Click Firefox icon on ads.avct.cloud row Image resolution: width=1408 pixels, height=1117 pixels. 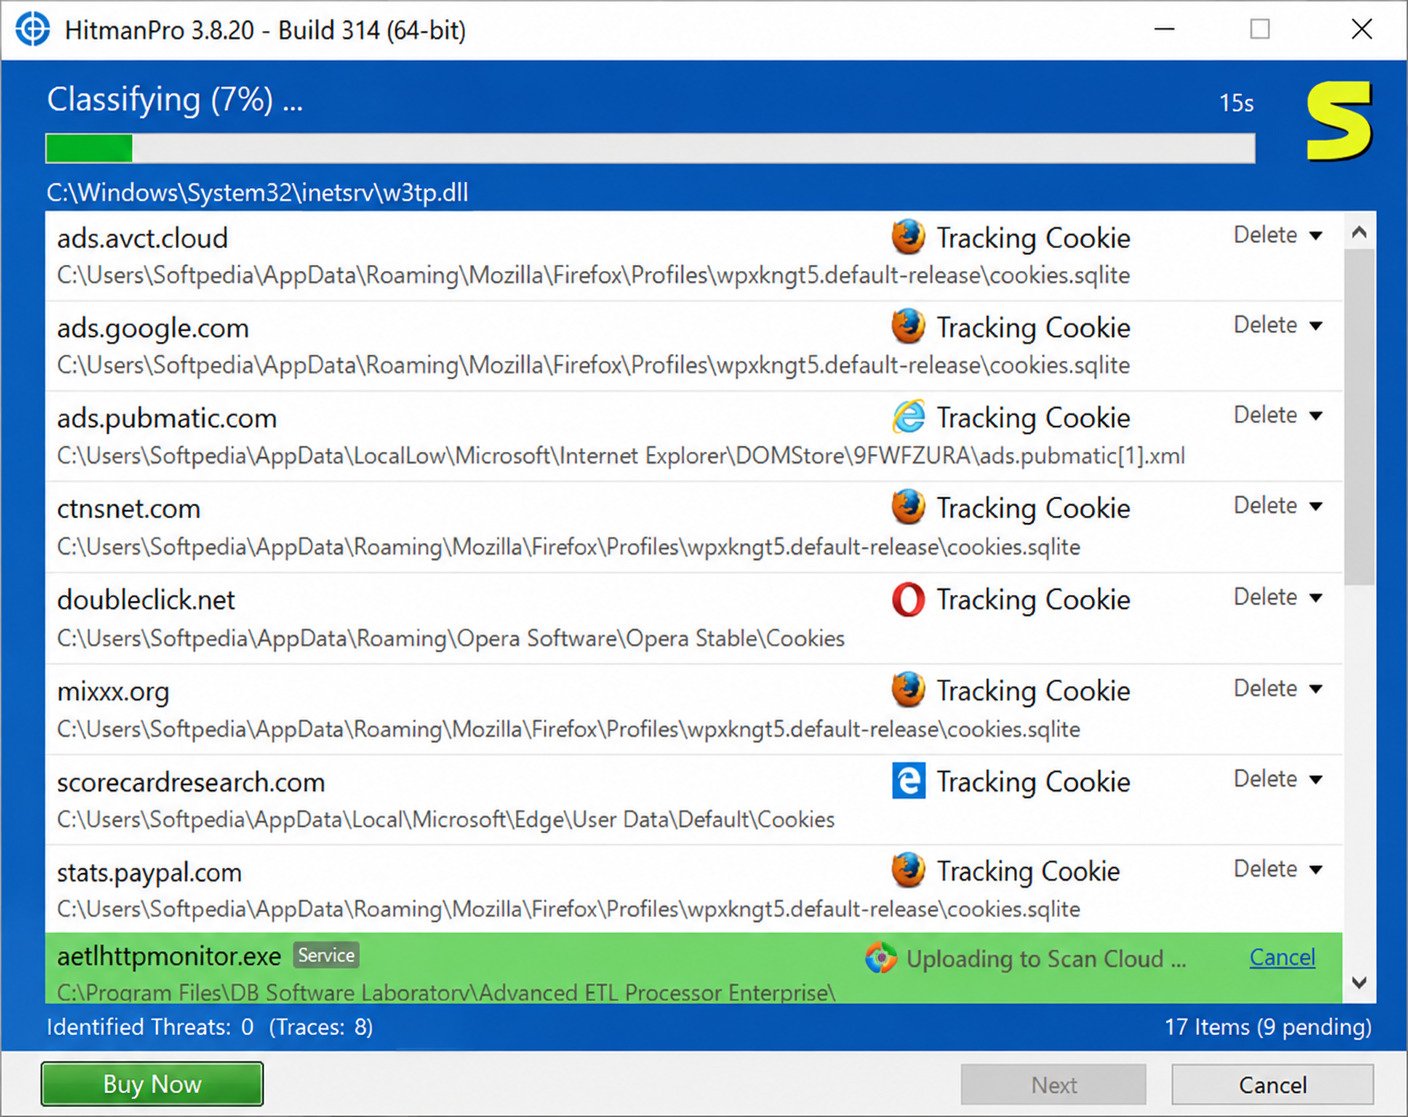(908, 237)
